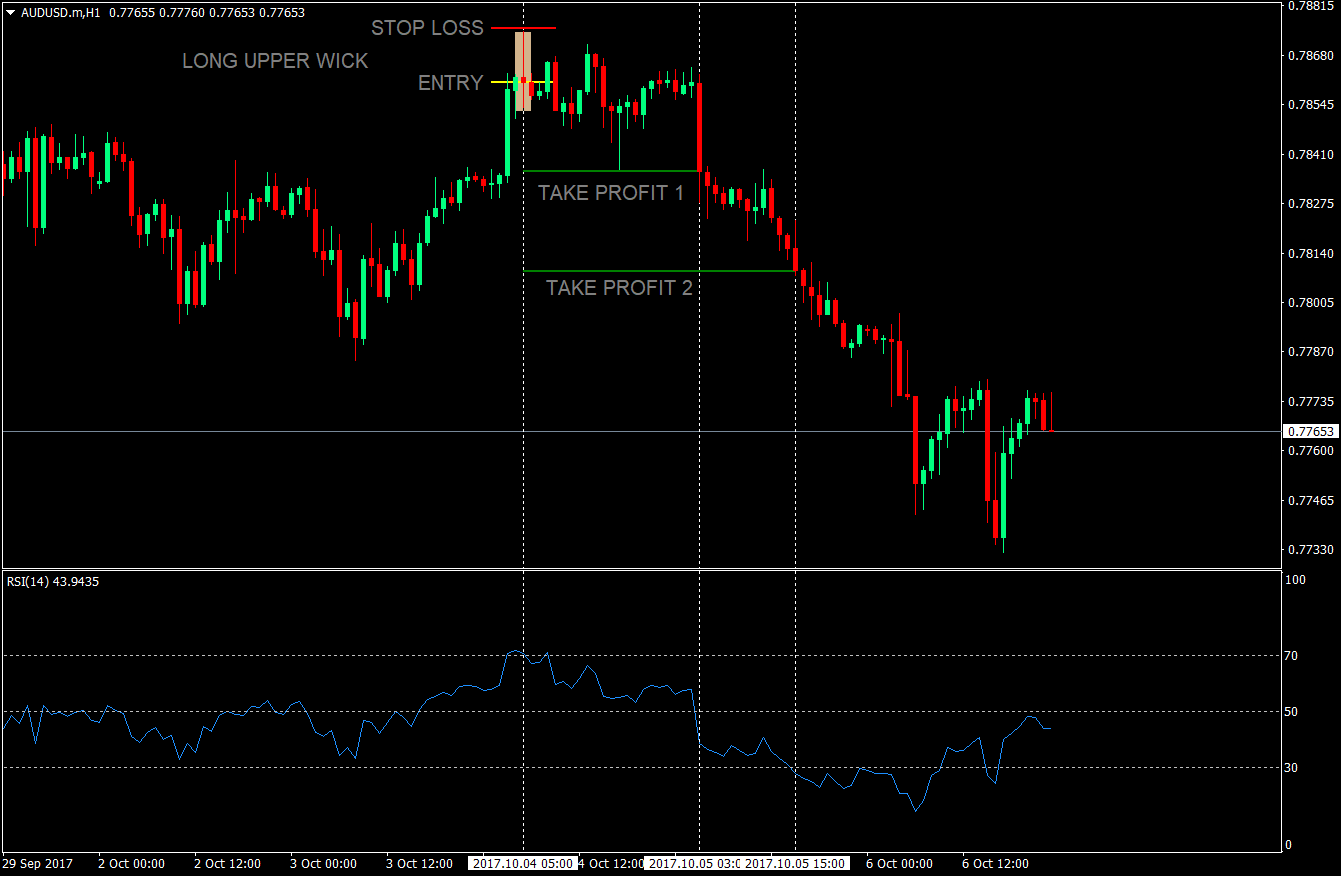Screen dimensions: 1341x876
Task: Click the RSI 30 oversold dashed level
Action: point(300,769)
